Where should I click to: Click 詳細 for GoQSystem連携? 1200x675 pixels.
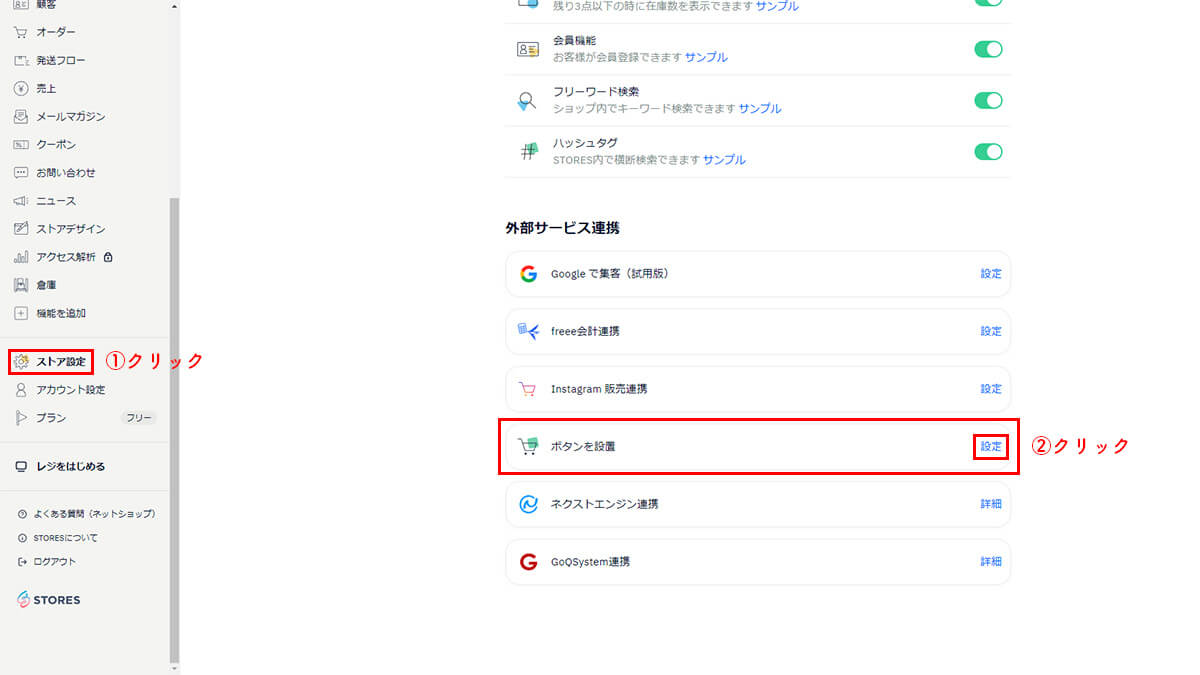991,562
